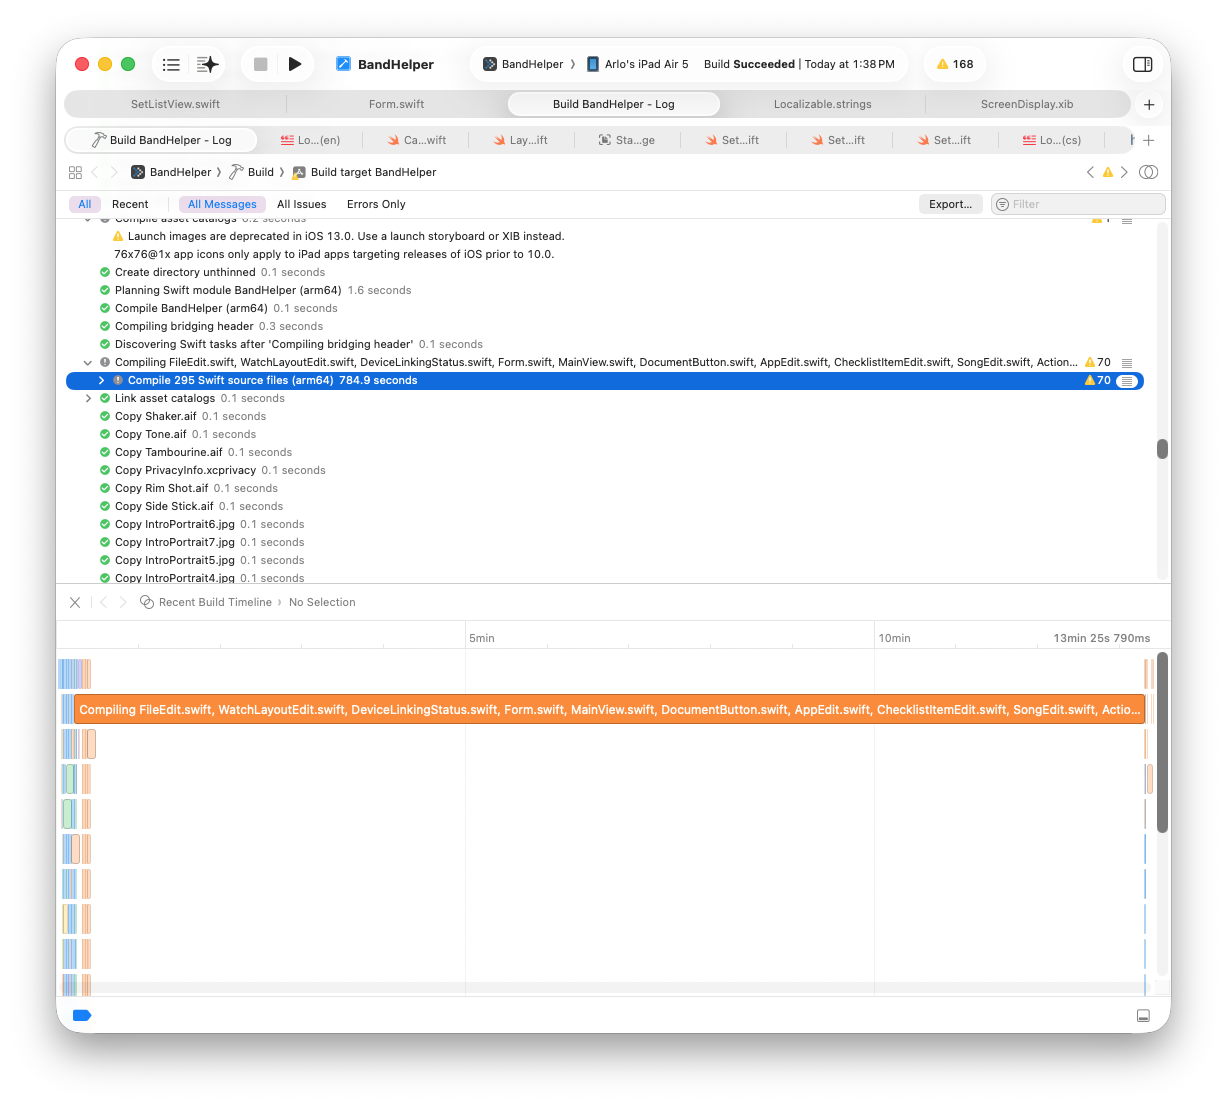Click the Stop button in the toolbar
The width and height of the screenshot is (1227, 1107).
pyautogui.click(x=261, y=64)
